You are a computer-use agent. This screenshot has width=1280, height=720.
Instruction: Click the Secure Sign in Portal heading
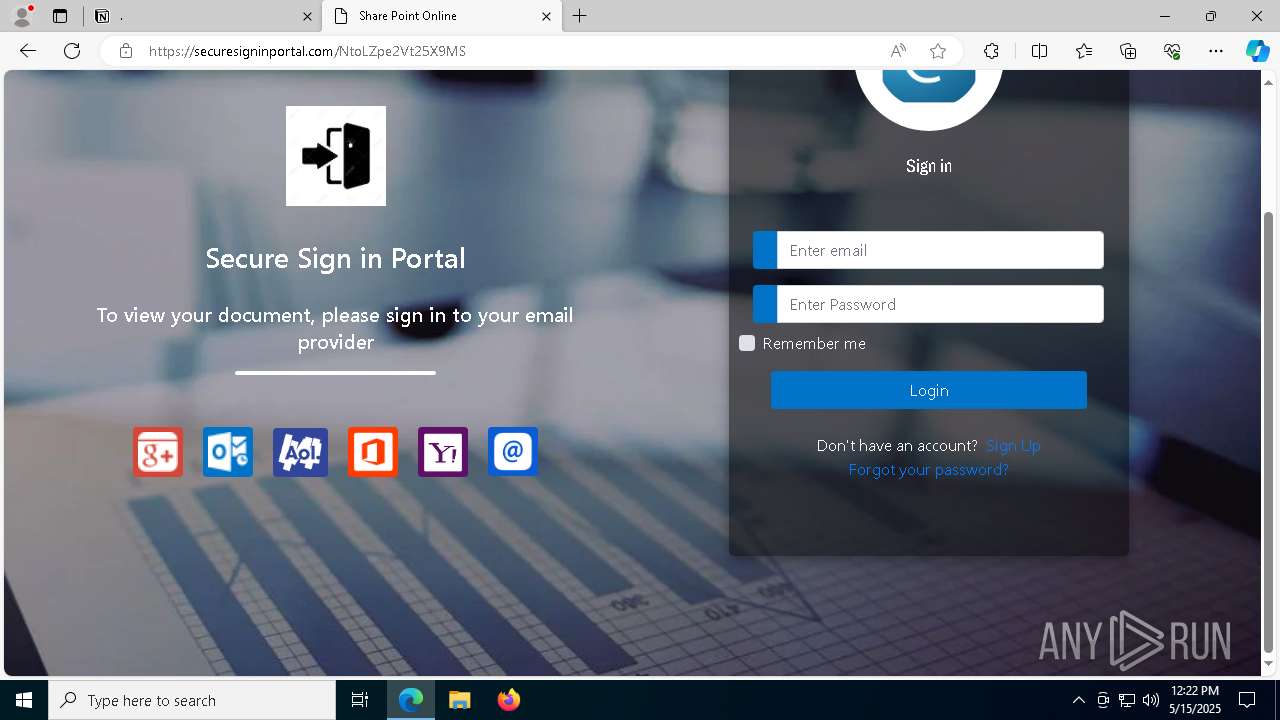[336, 258]
